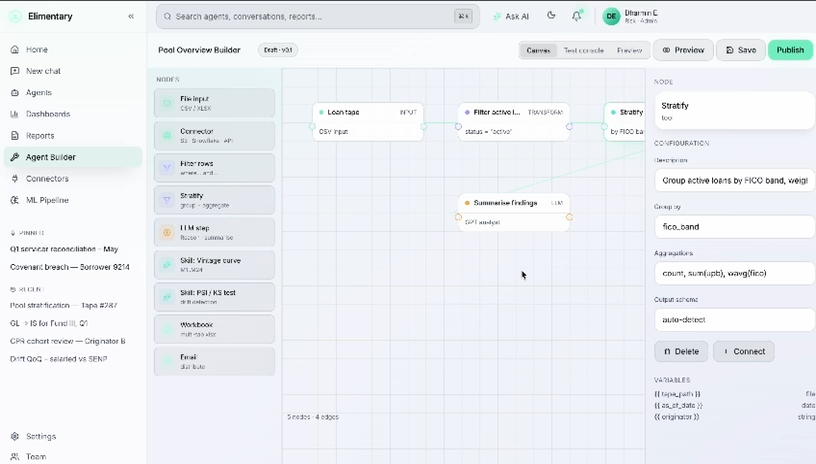The image size is (816, 464).
Task: Select Filter rows node from palette
Action: tap(214, 167)
